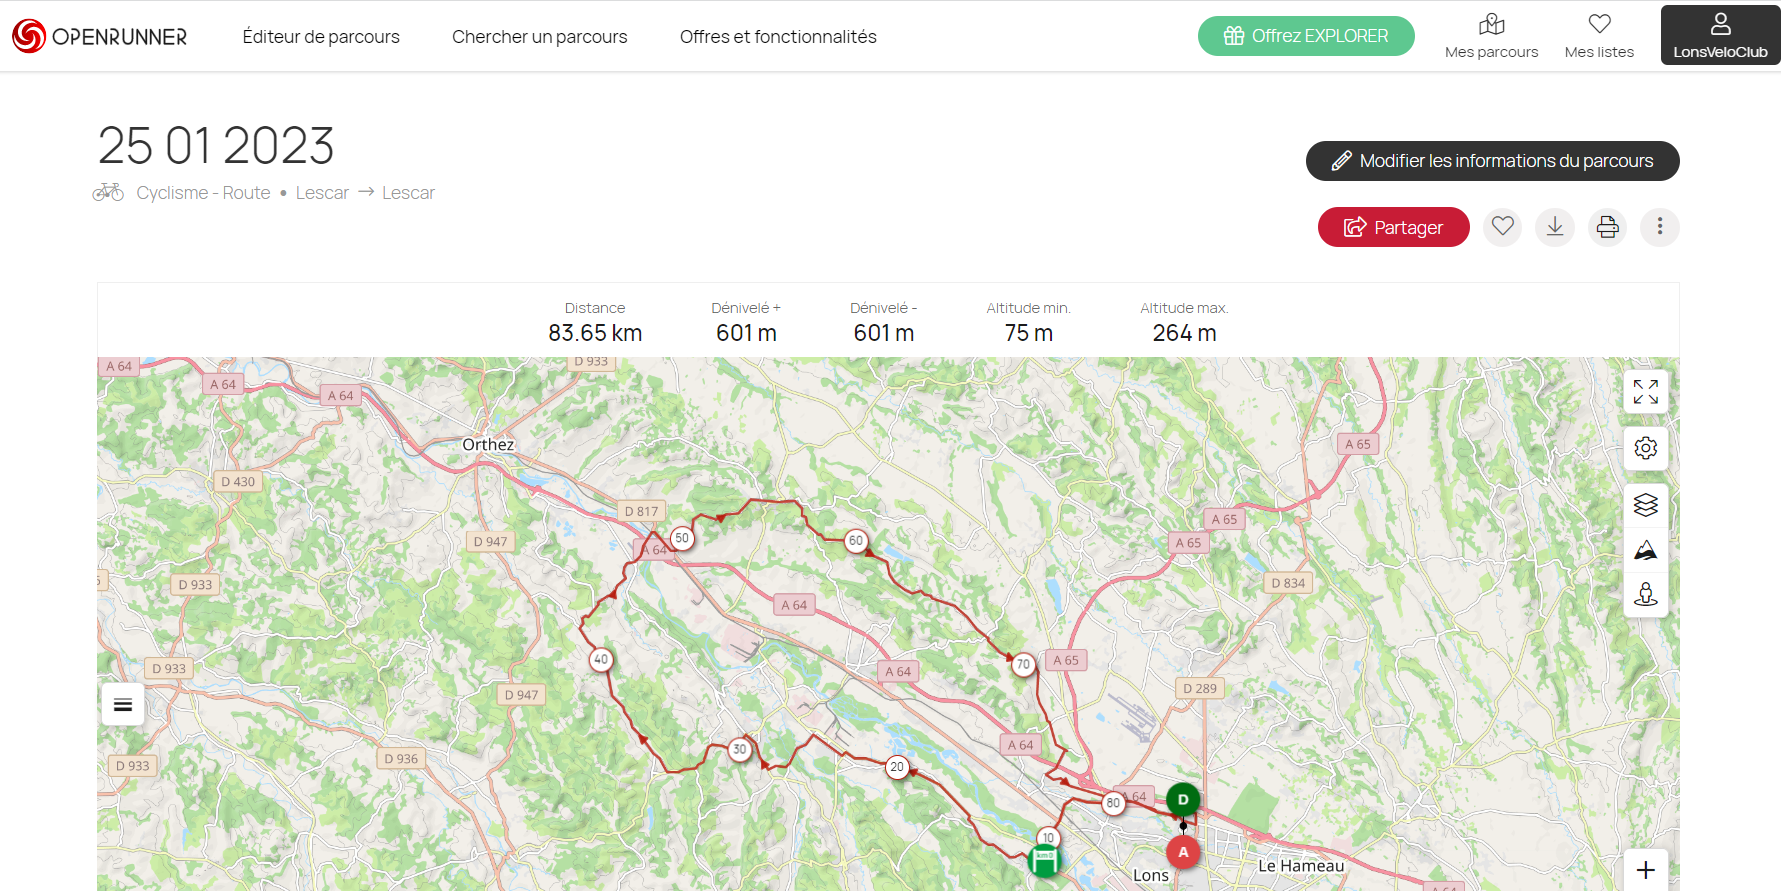Click the cycling bike icon under title
The image size is (1781, 891).
[x=108, y=192]
